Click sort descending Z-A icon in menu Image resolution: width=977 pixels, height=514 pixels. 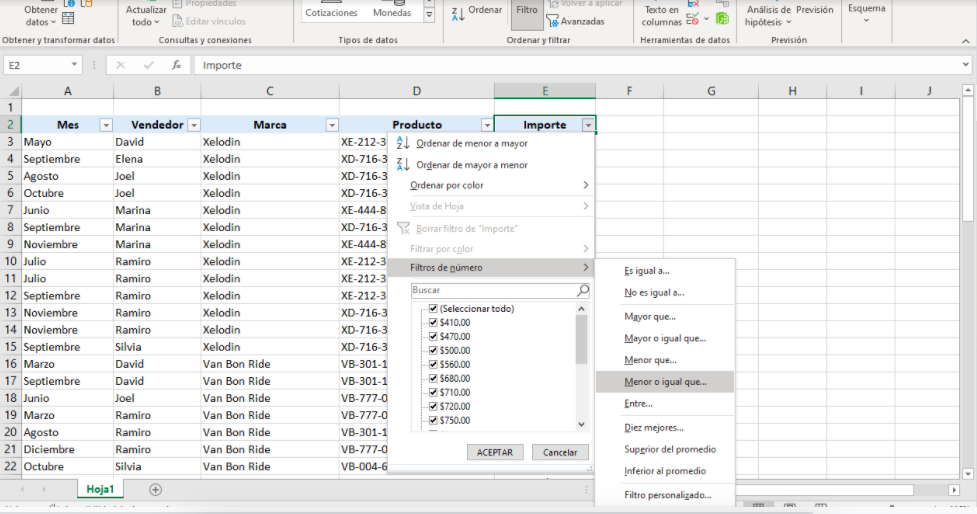[x=403, y=164]
